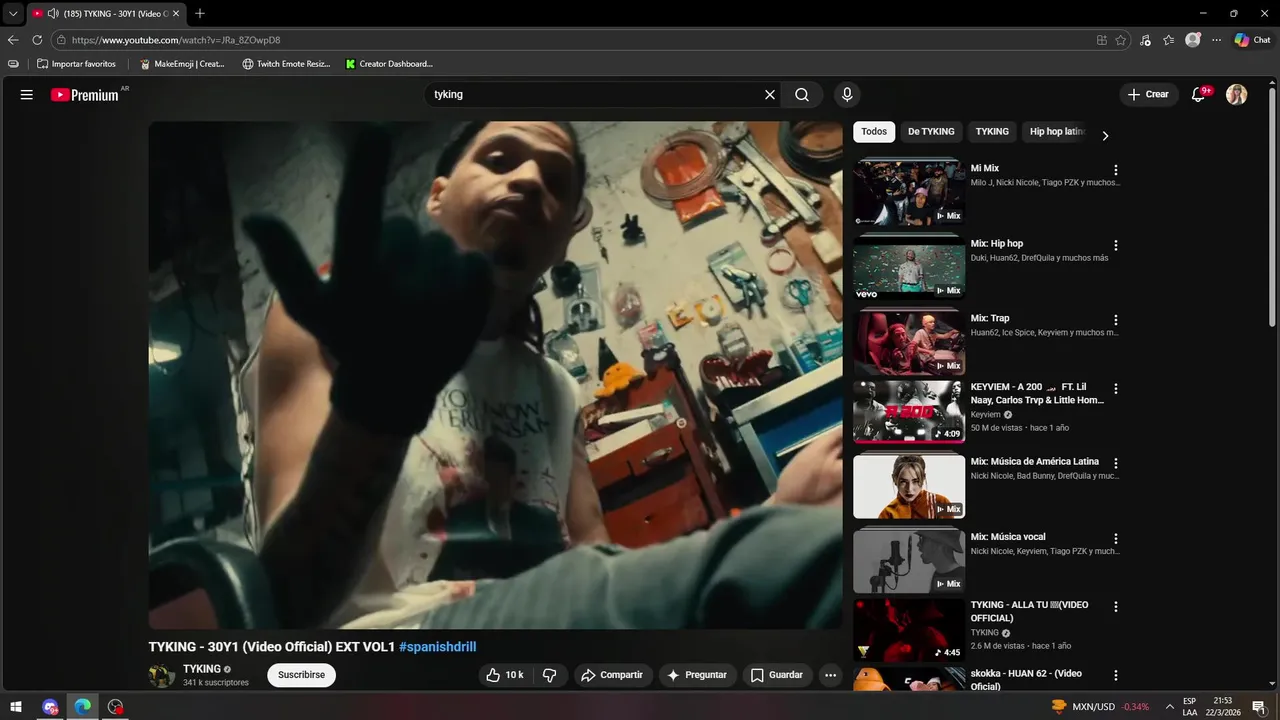Open options for skokka - HUAN 62 video
Screen dimensions: 1280x720
(x=1116, y=675)
